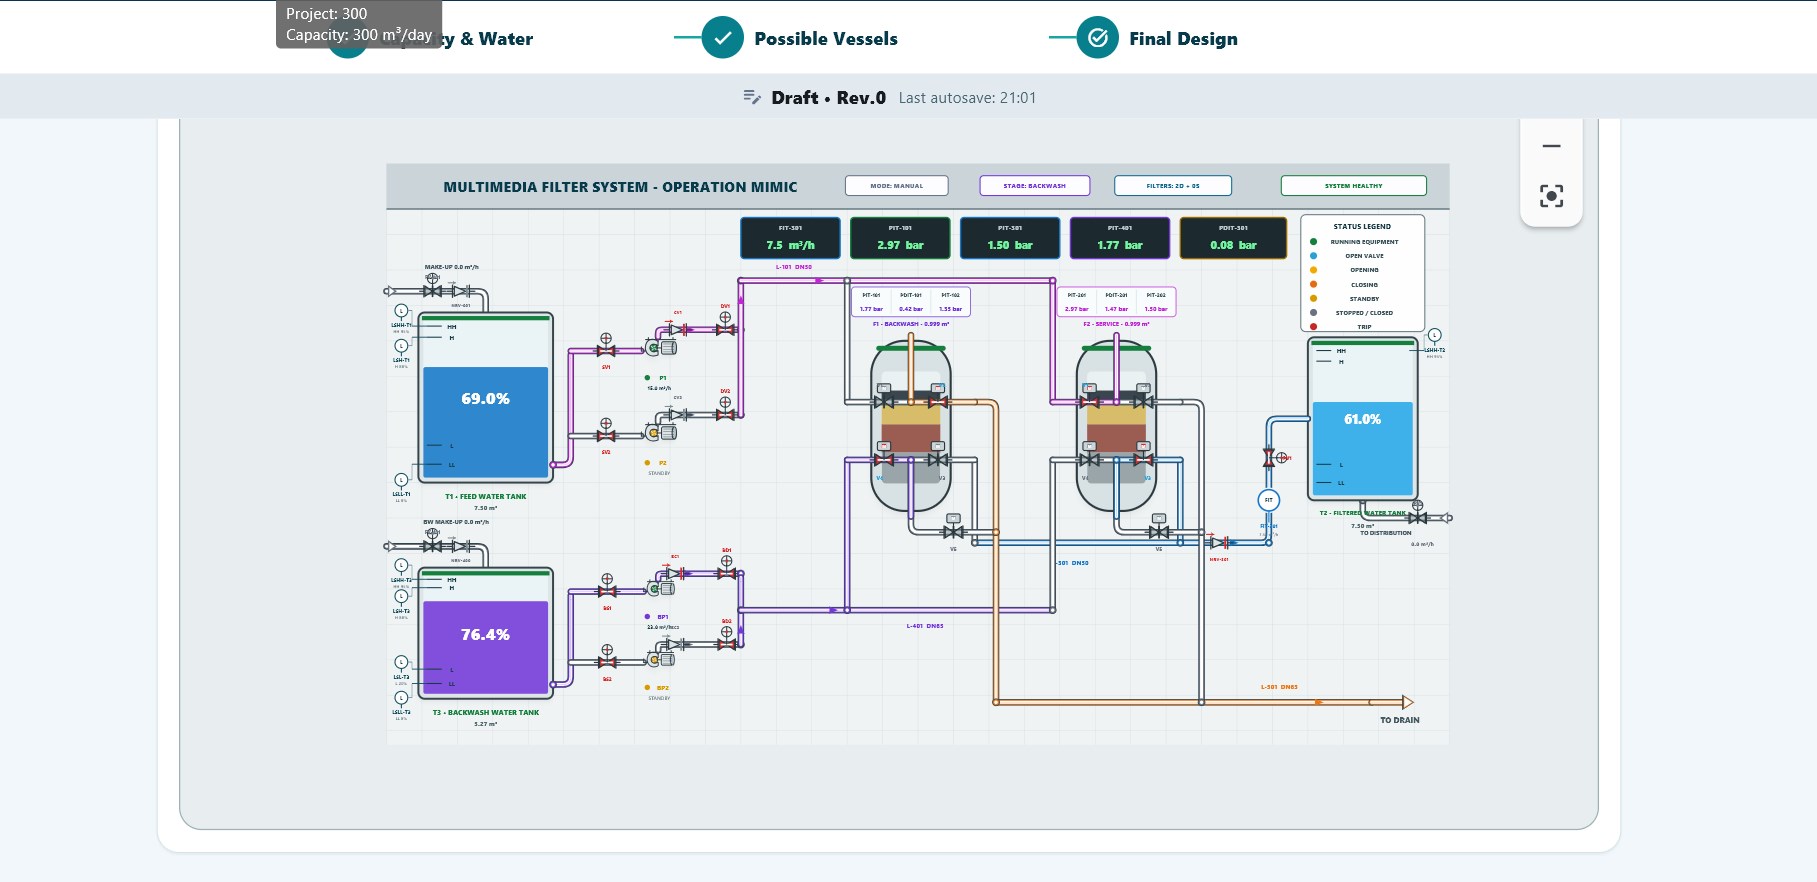Select standby feed pump P2 symbol
The image size is (1817, 882).
point(660,432)
